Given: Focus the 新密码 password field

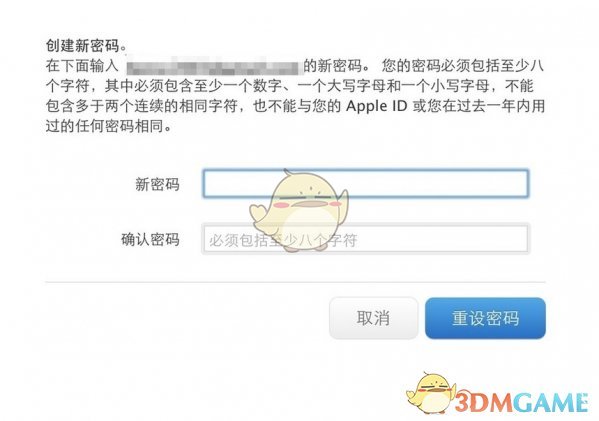Looking at the screenshot, I should point(366,183).
